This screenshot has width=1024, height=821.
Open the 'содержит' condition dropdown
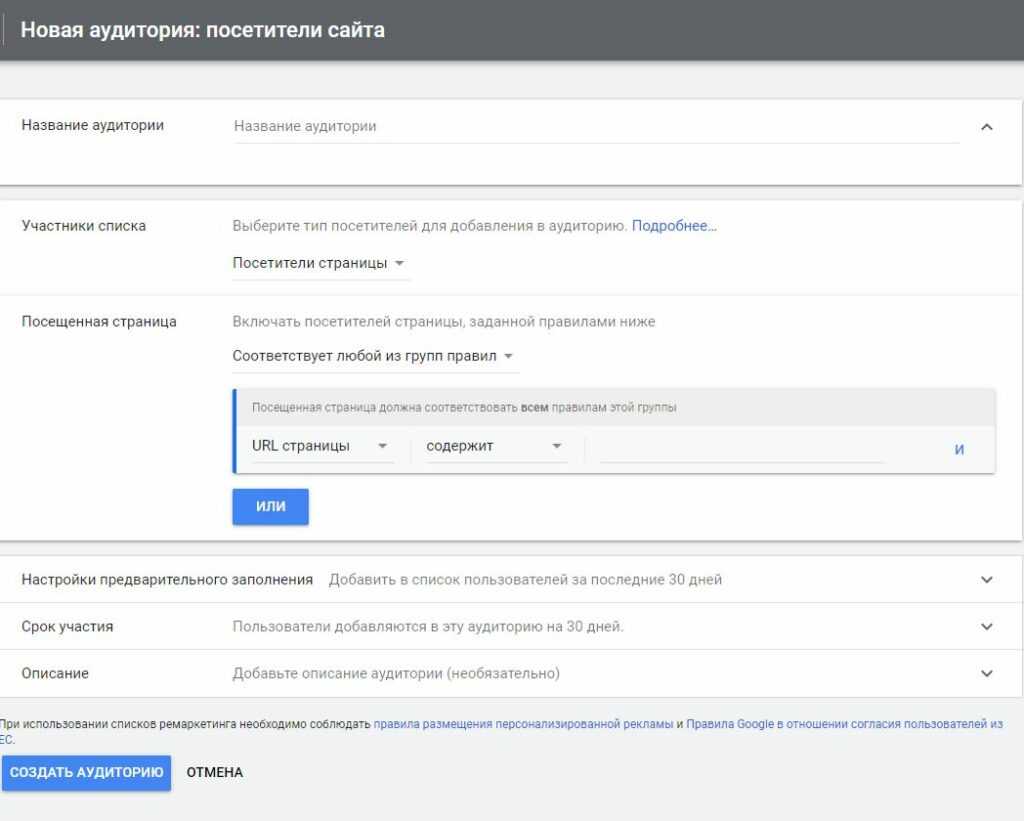point(494,446)
